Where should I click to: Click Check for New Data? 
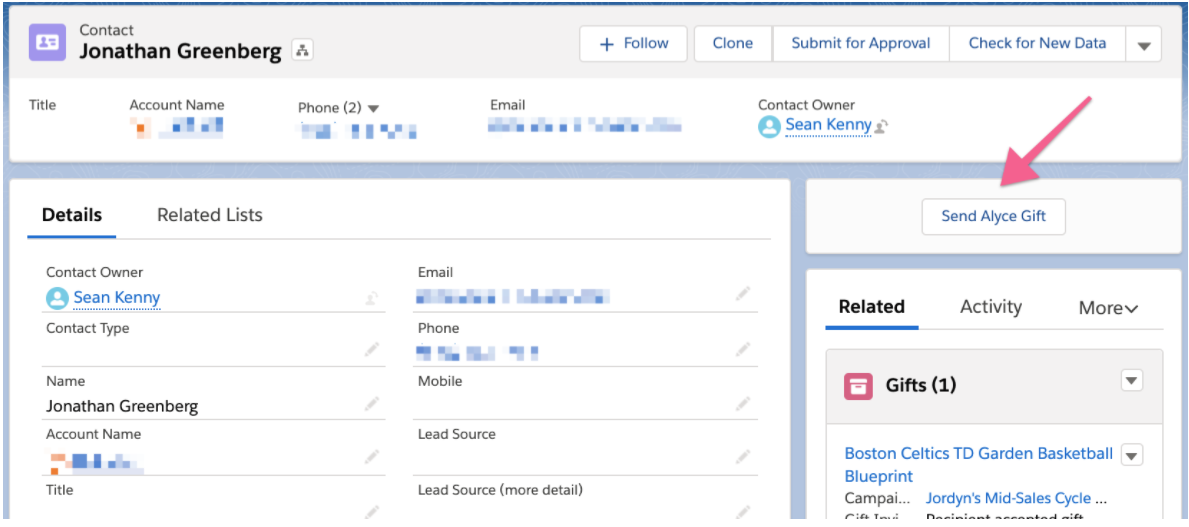pyautogui.click(x=1037, y=43)
